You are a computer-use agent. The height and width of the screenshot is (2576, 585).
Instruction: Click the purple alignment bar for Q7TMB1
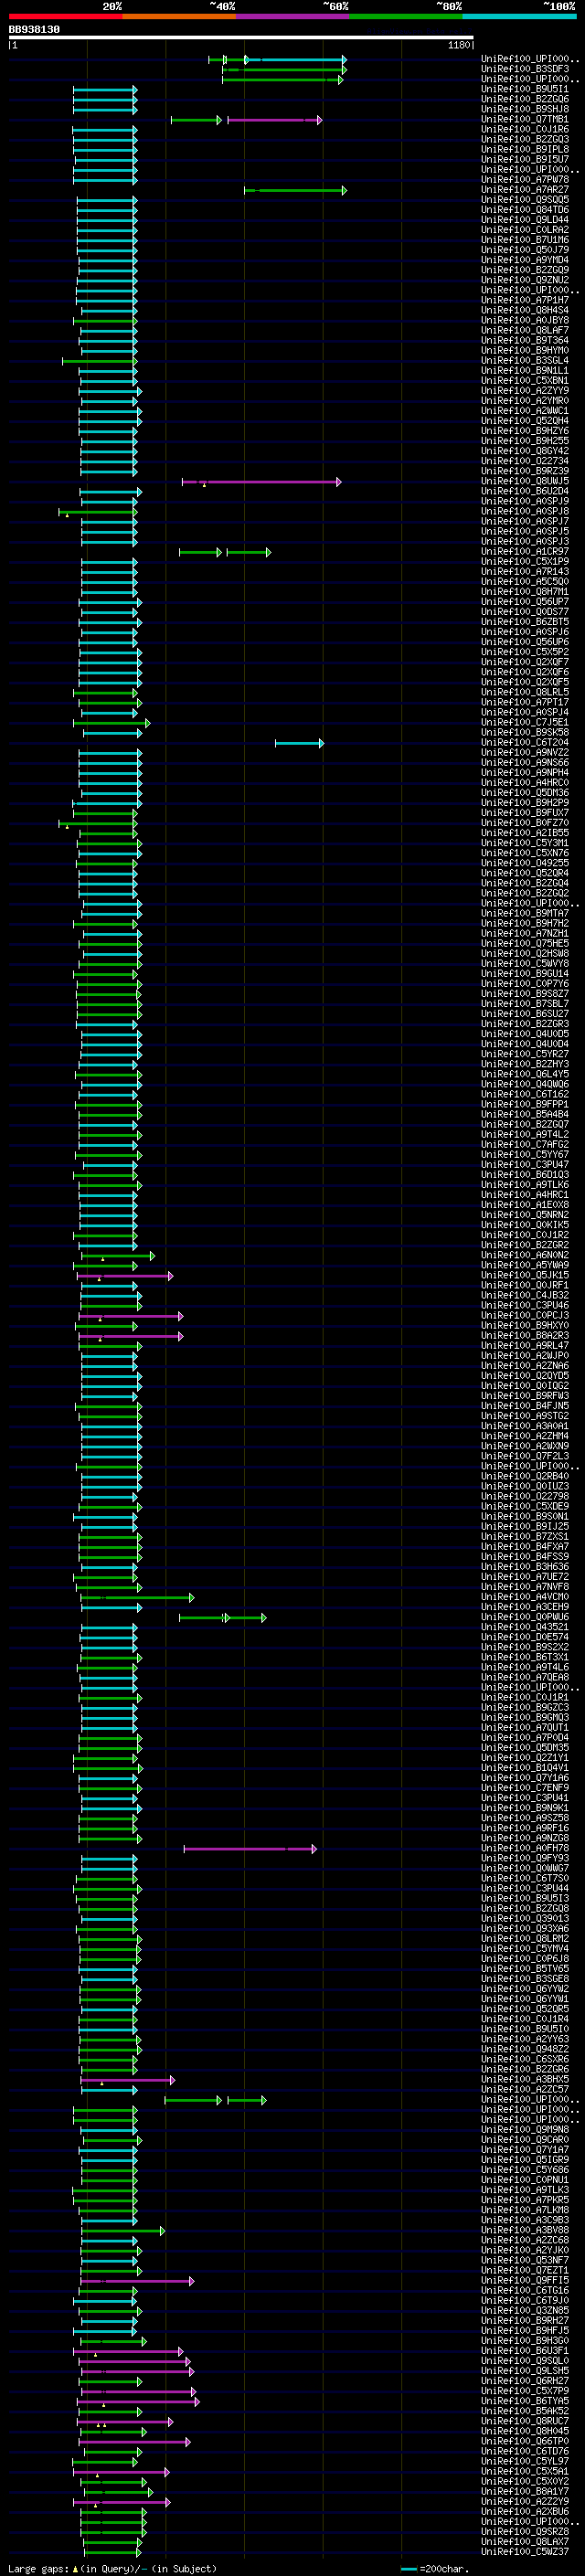tap(274, 120)
